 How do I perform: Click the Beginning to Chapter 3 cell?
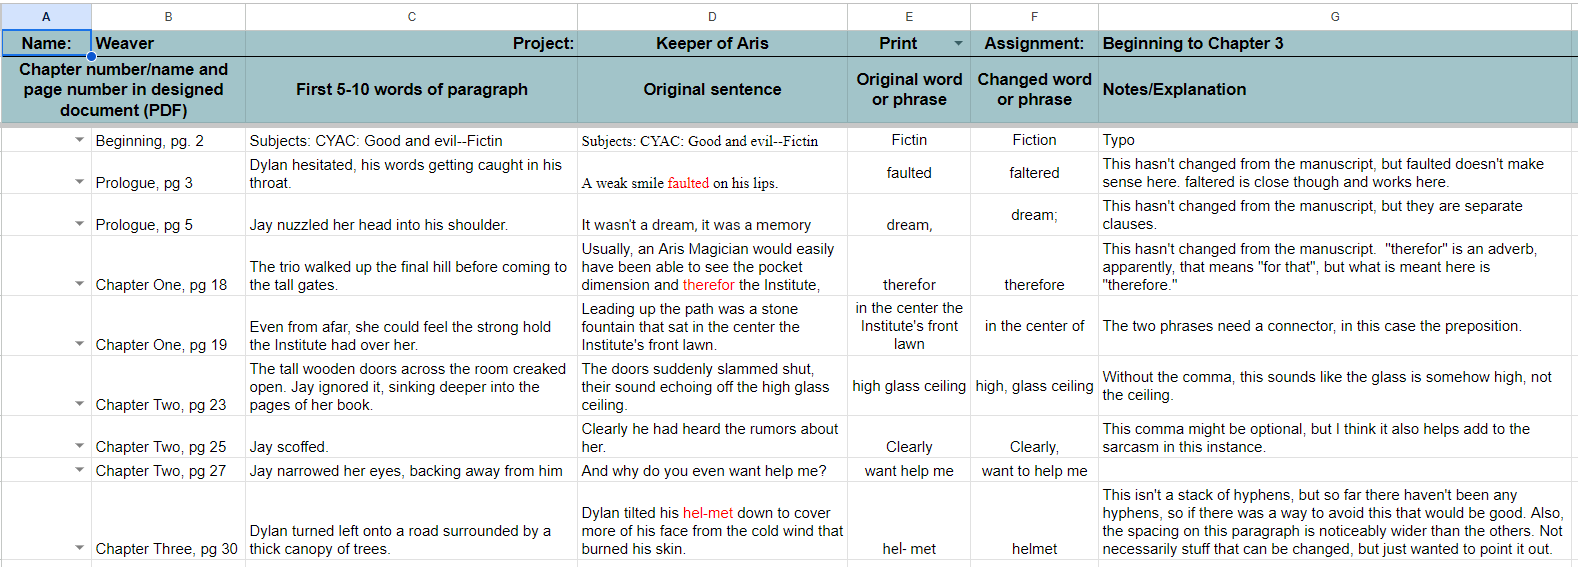tap(1335, 44)
